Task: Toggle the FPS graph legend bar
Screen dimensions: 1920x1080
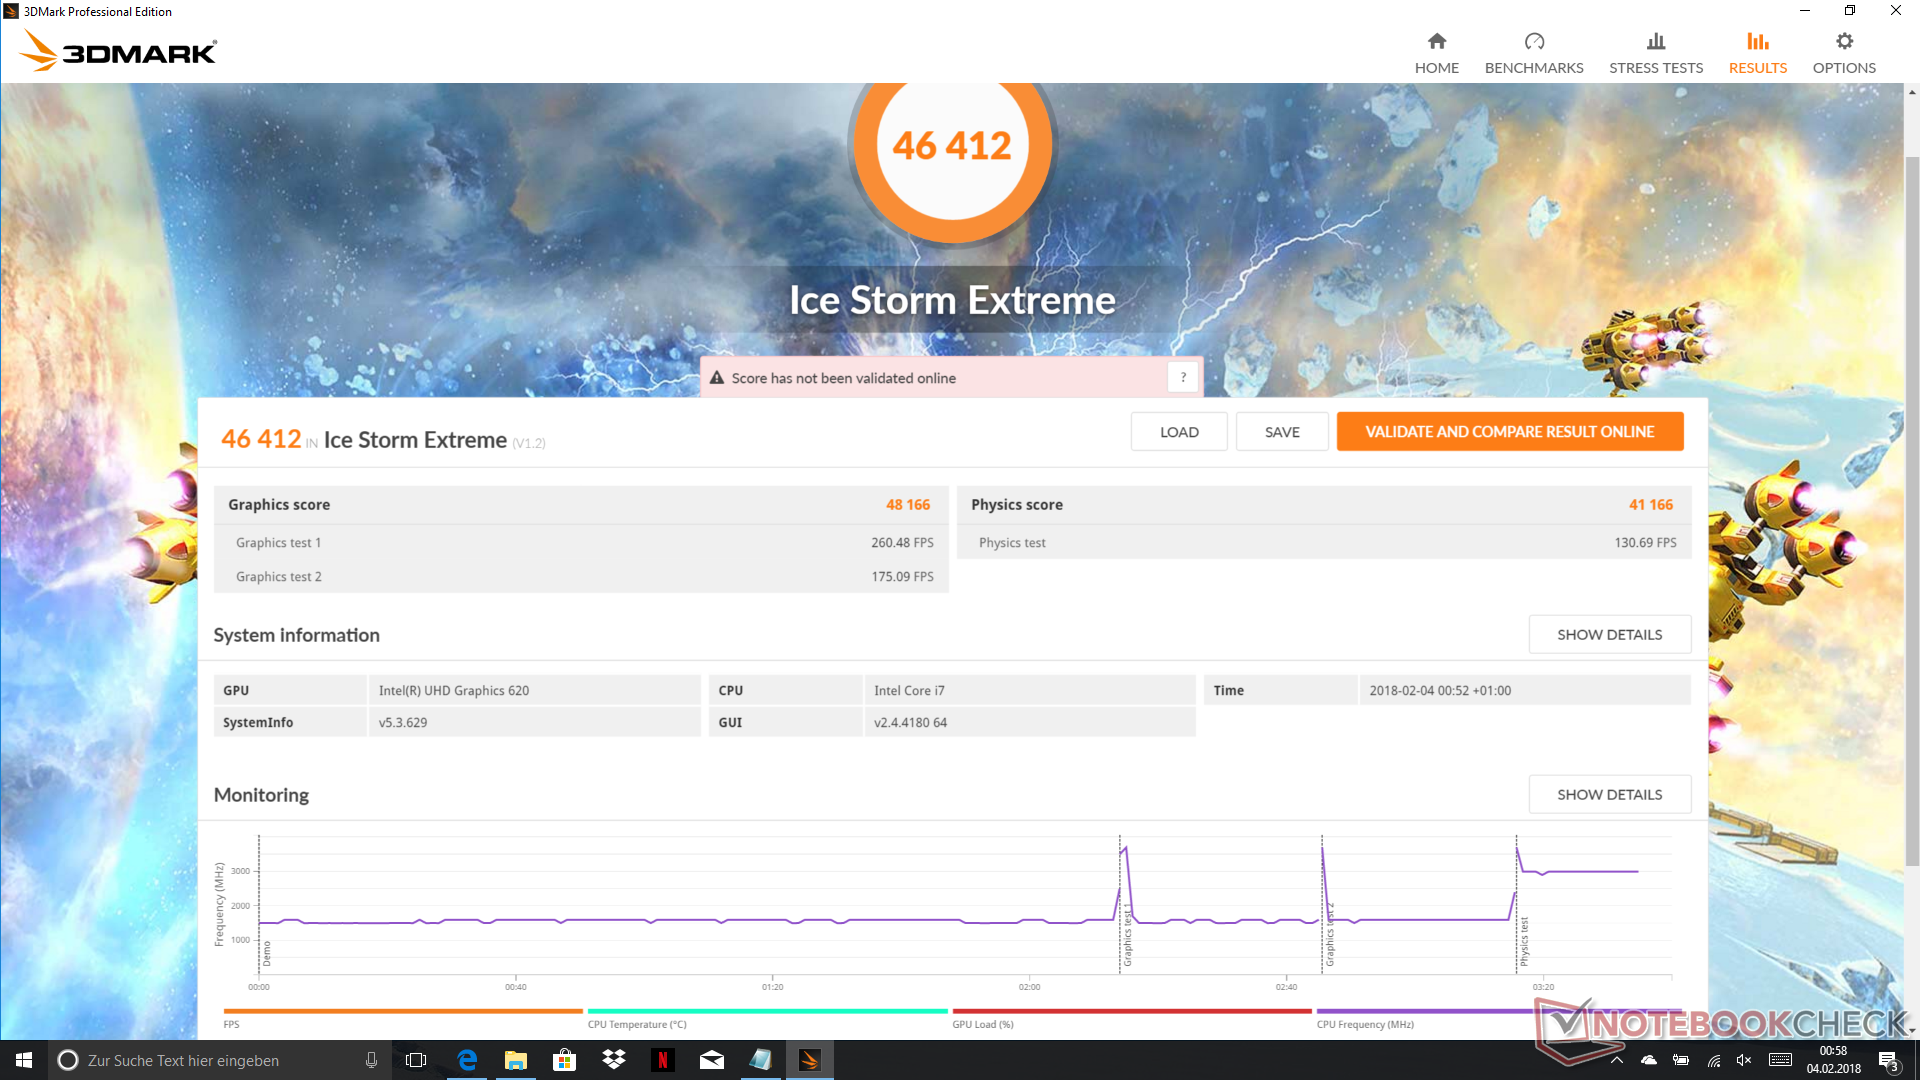Action: tap(402, 1012)
